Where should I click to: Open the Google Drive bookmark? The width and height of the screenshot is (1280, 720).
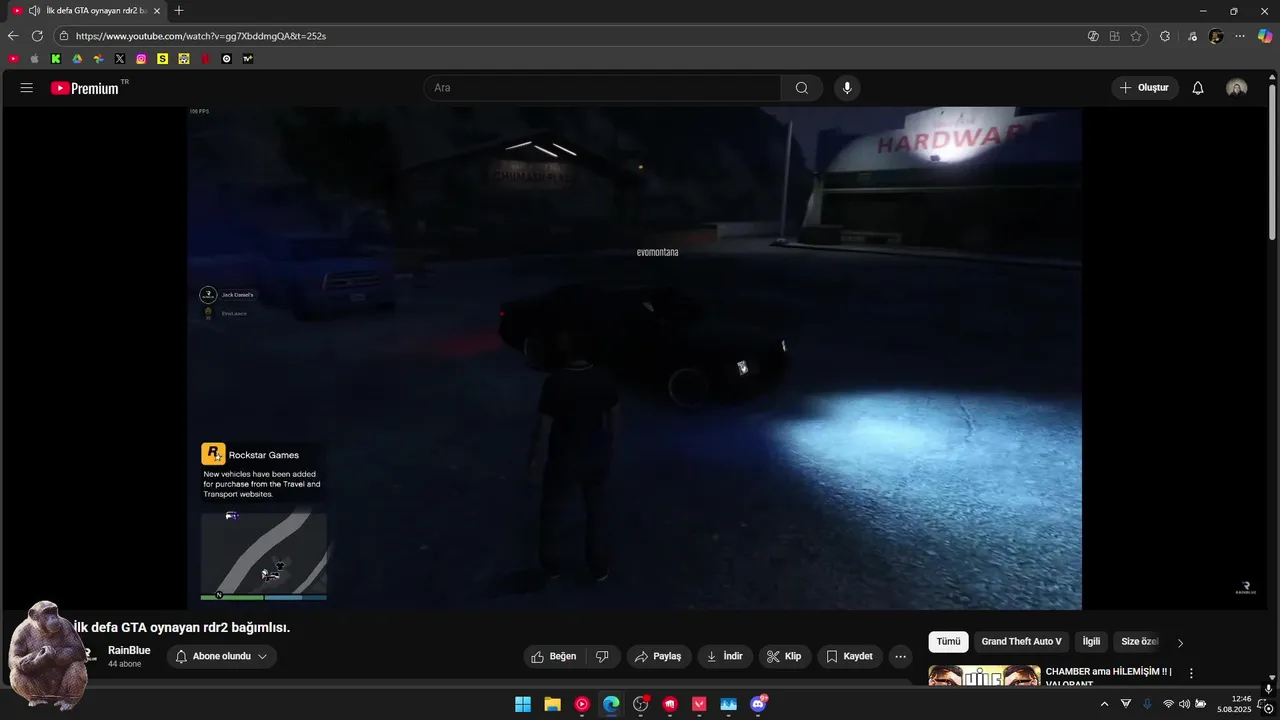click(x=77, y=59)
